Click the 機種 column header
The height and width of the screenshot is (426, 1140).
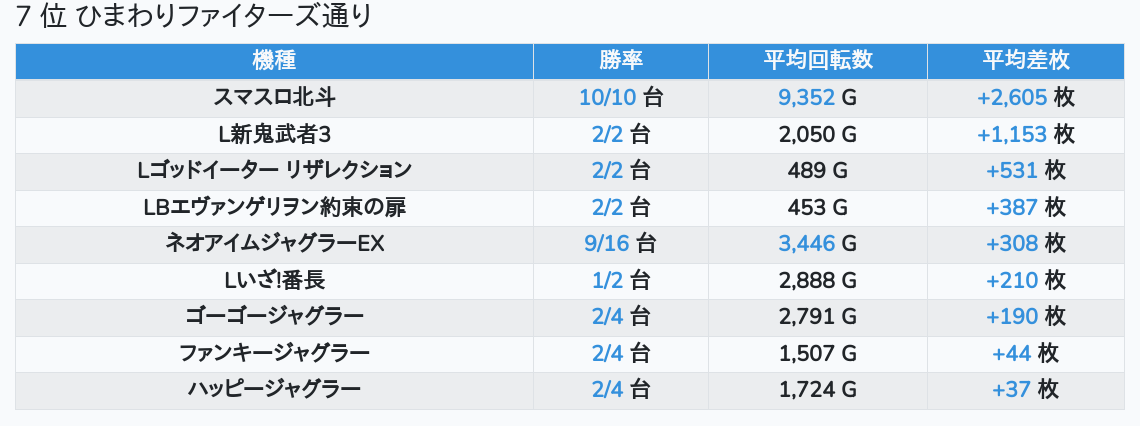tap(274, 60)
